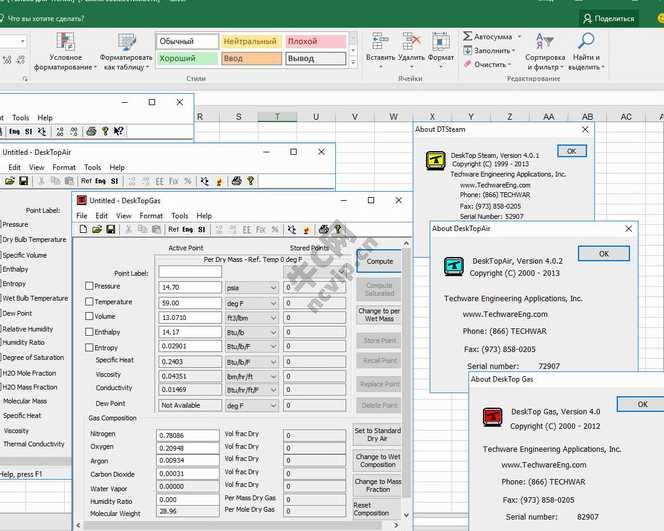664x531 pixels.
Task: Click the New document icon in DeskTopGas toolbar
Action: point(83,230)
